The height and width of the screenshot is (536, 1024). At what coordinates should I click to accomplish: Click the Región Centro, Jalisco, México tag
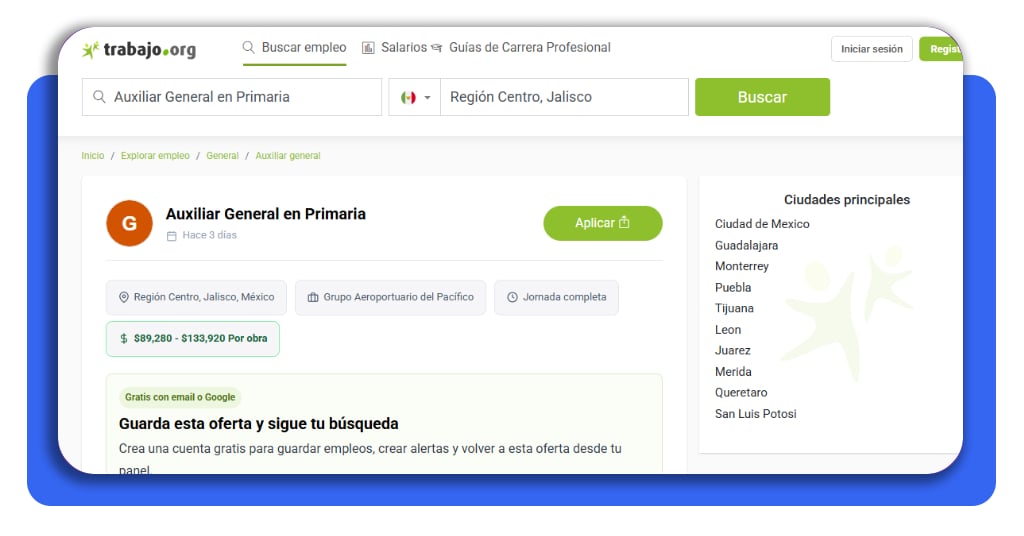coord(196,298)
